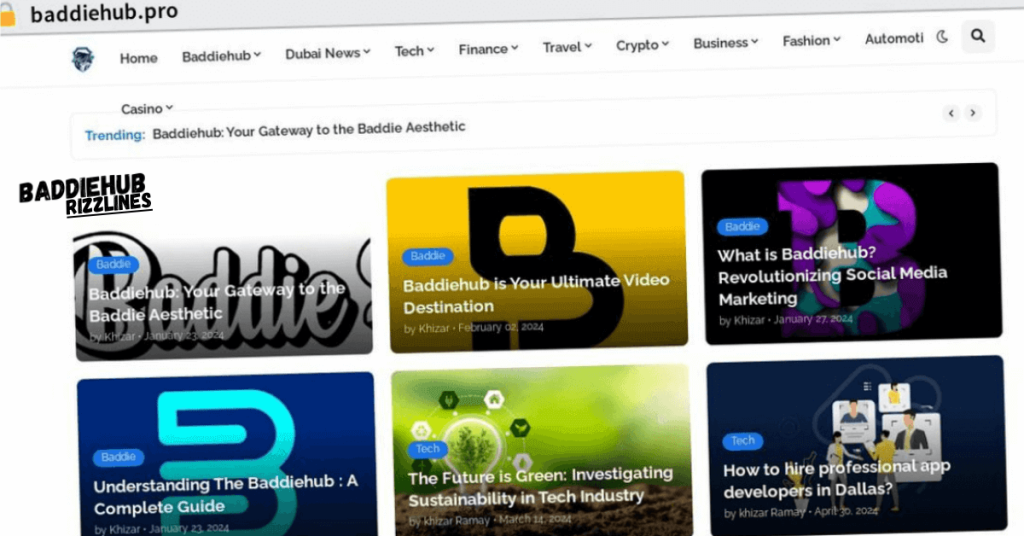Click Baddie tag on Ultimate Video Destination card
Viewport: 1024px width, 536px height.
coord(428,256)
